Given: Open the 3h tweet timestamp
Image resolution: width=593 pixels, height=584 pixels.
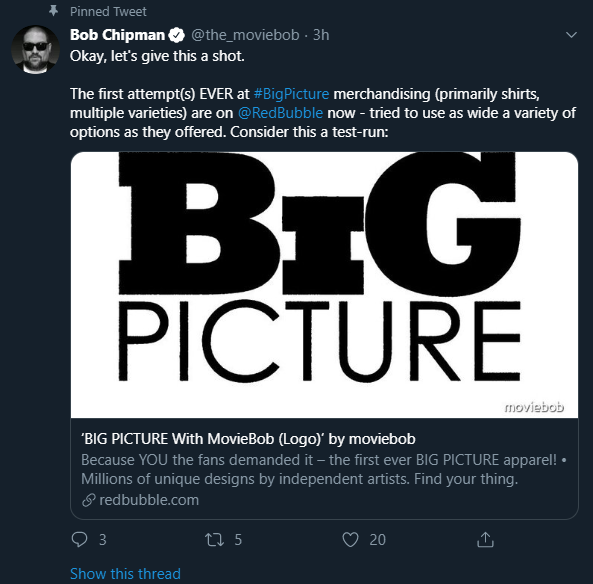Looking at the screenshot, I should point(321,35).
